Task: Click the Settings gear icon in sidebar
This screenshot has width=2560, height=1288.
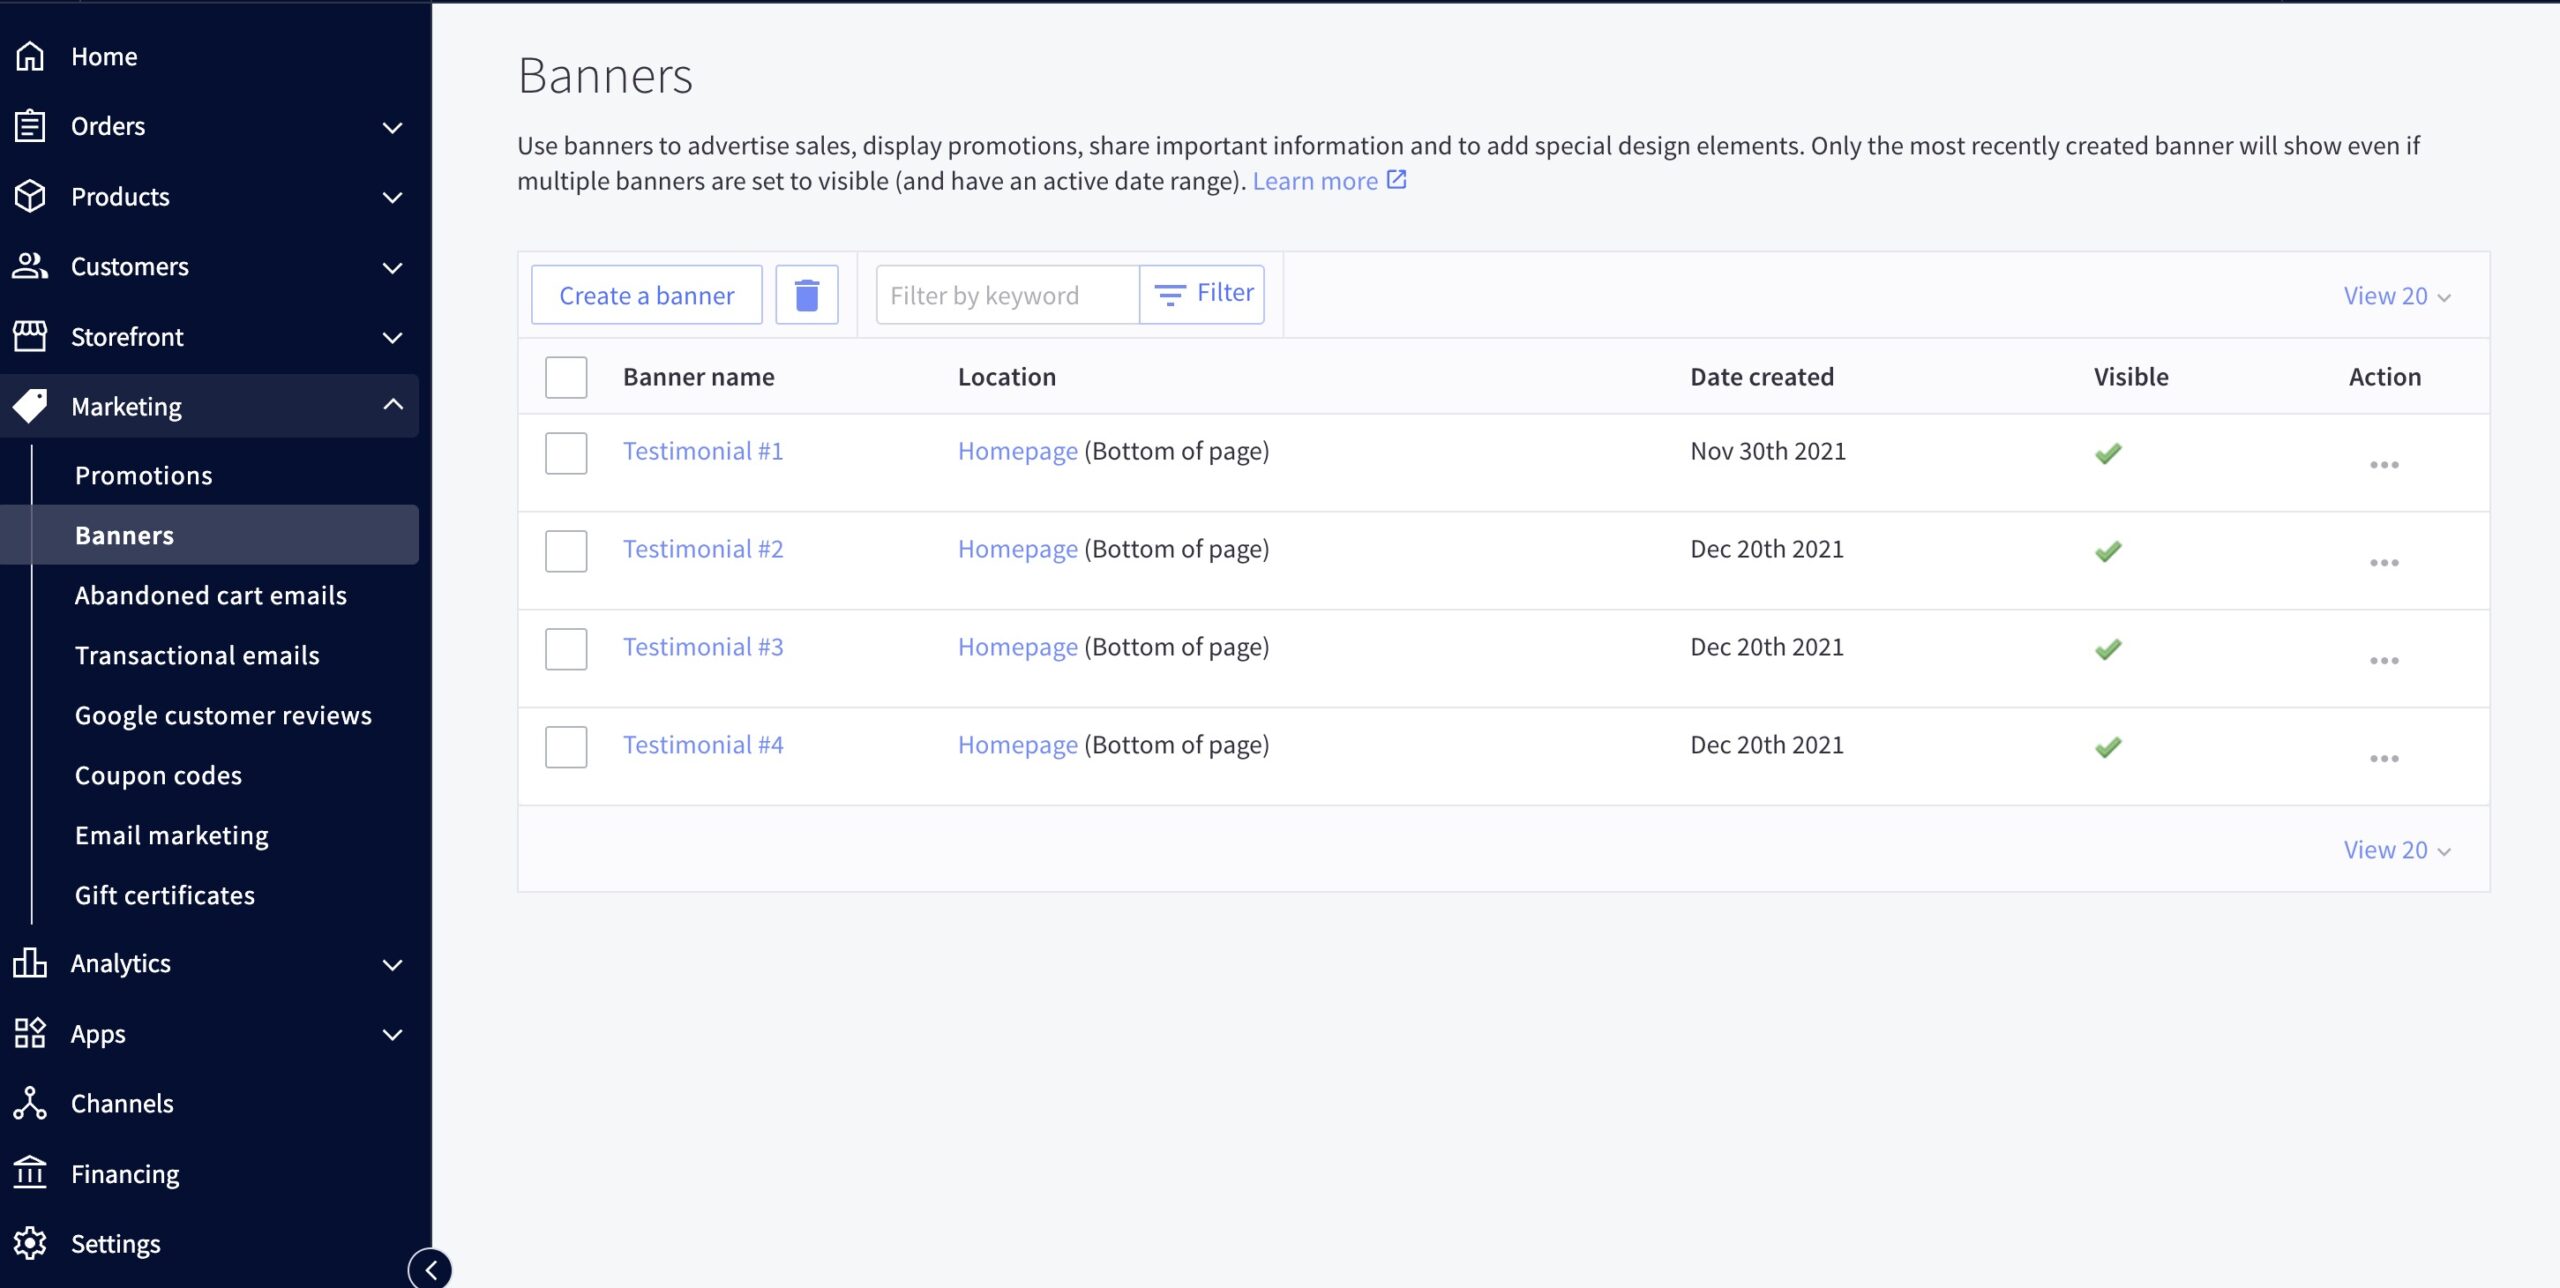Action: (x=30, y=1243)
